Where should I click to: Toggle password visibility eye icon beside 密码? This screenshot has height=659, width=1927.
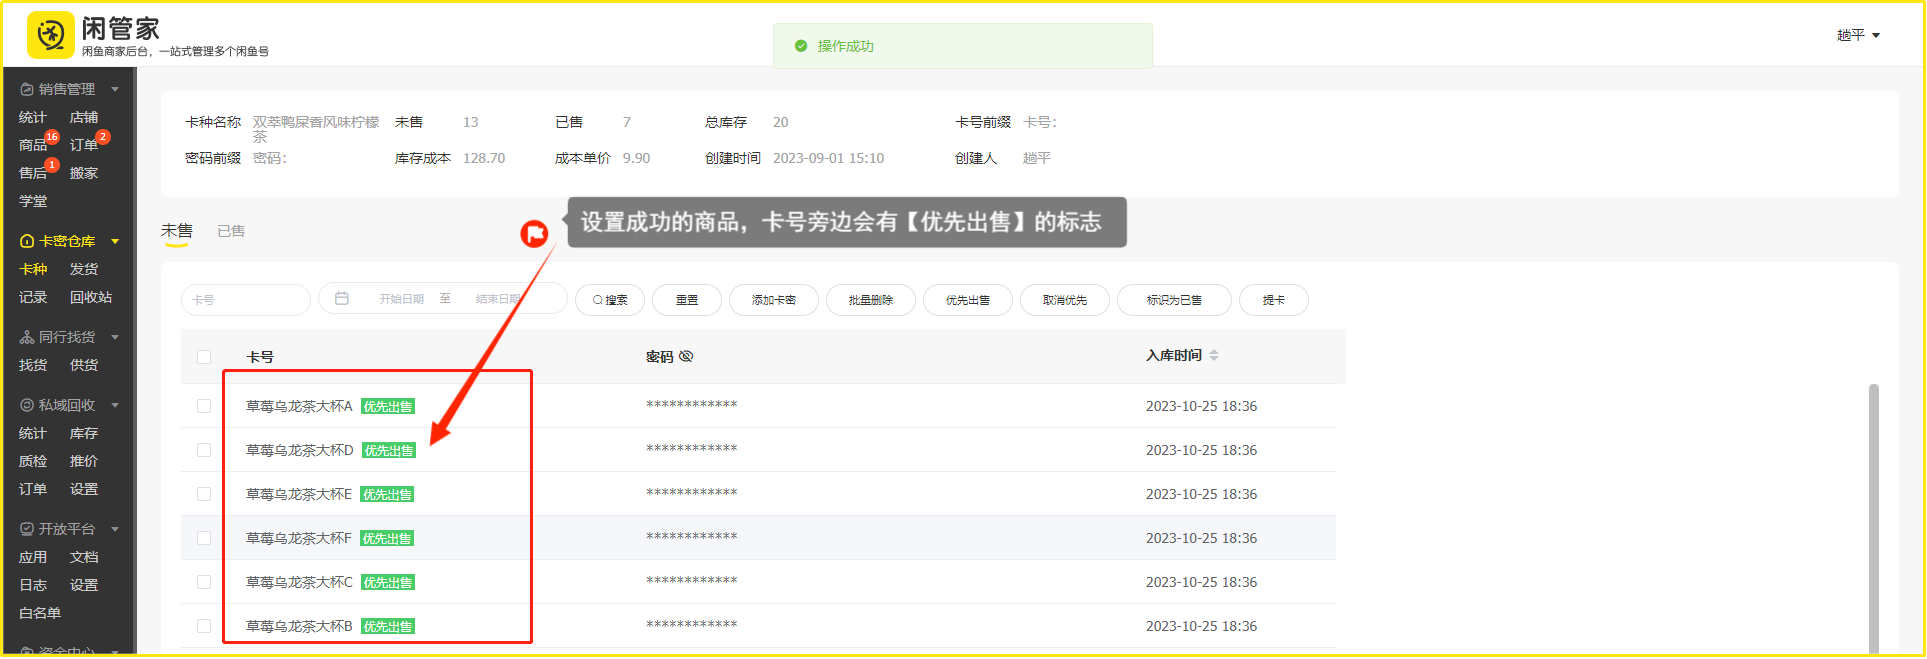[x=686, y=357]
